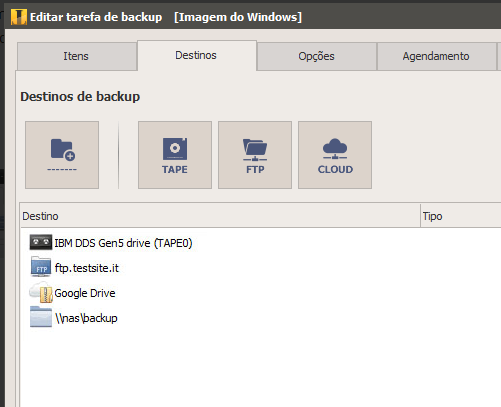
Task: Click the add folder destination button
Action: tap(62, 155)
